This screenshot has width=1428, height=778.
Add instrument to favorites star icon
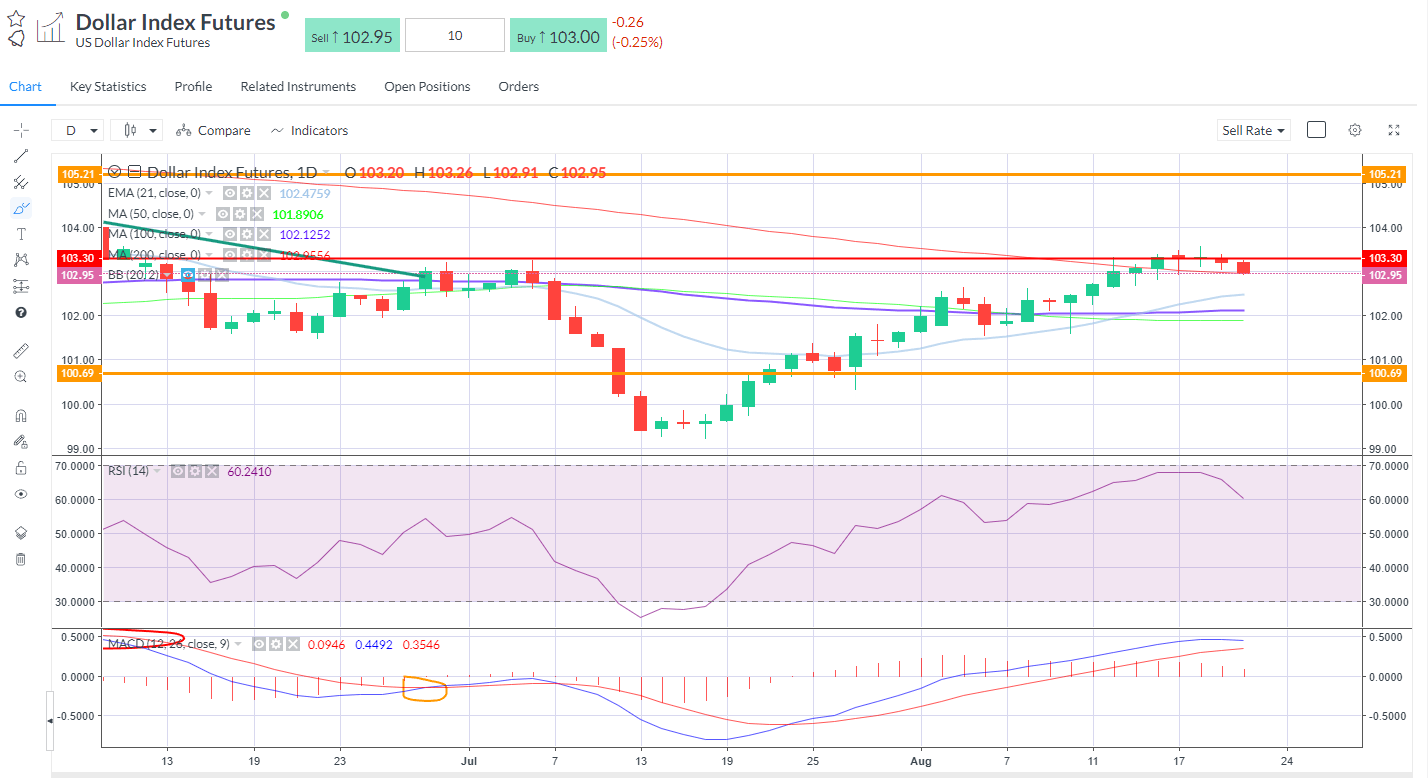[16, 19]
